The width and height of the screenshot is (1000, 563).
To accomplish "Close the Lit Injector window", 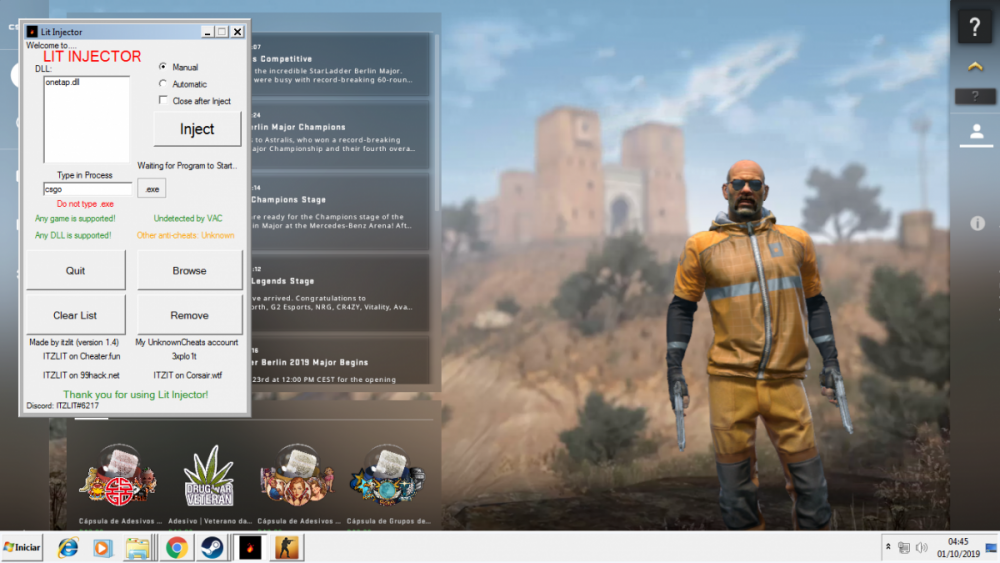I will [x=237, y=31].
